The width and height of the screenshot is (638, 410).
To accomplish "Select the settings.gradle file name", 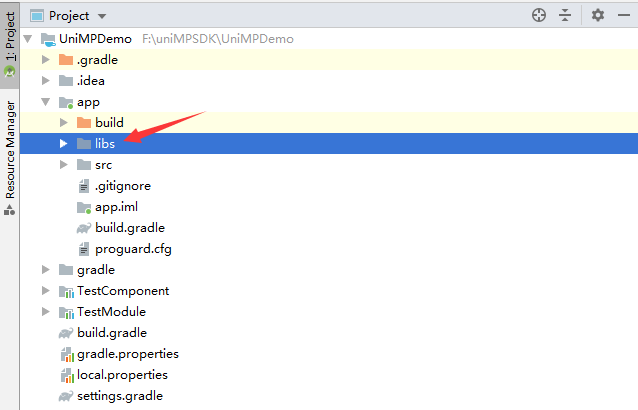I will (120, 396).
